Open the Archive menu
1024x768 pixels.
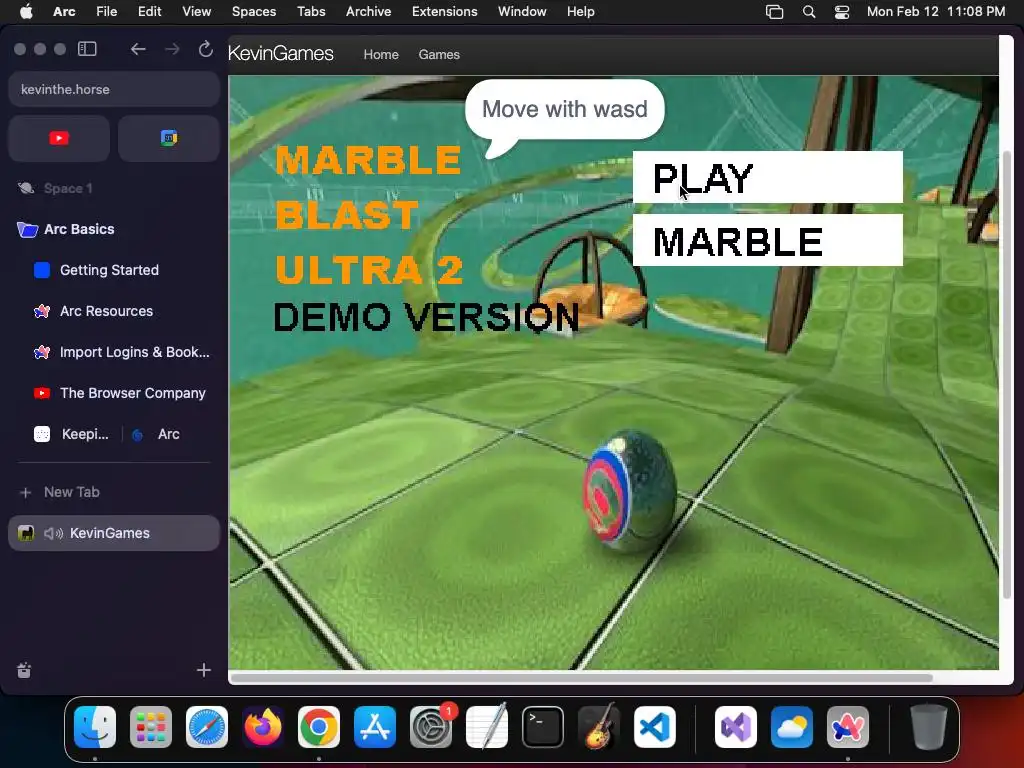368,12
